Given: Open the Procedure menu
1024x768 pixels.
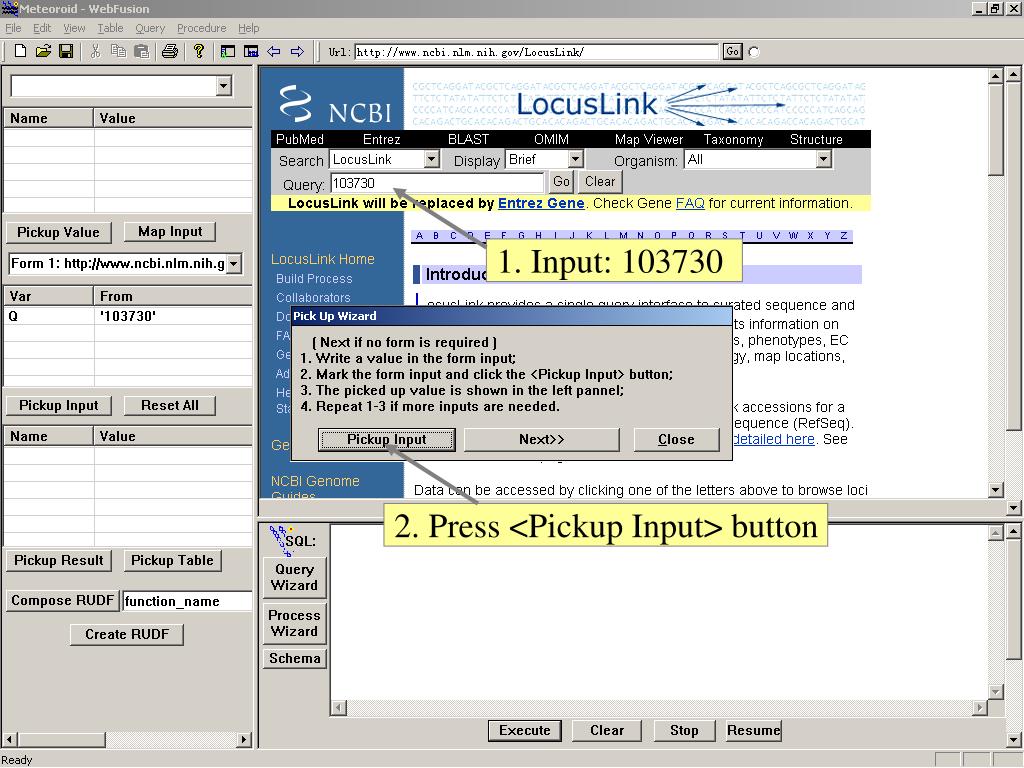Looking at the screenshot, I should pos(202,28).
